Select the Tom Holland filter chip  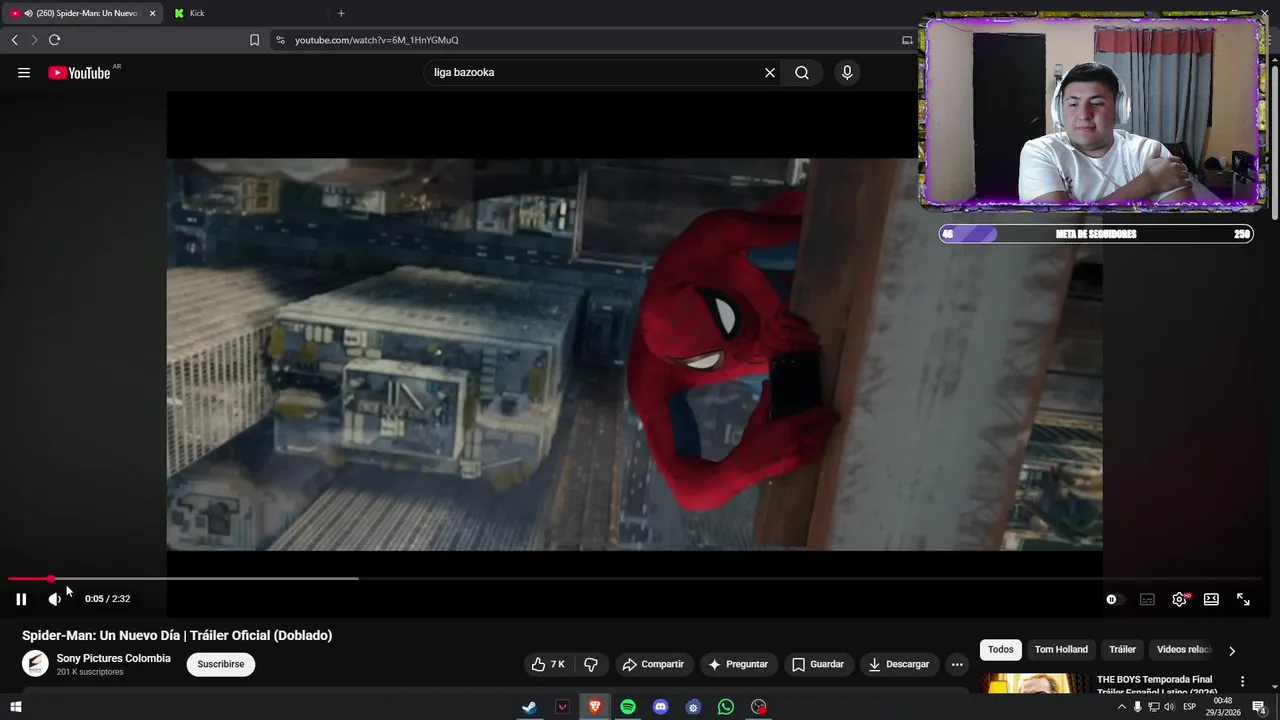(x=1061, y=650)
